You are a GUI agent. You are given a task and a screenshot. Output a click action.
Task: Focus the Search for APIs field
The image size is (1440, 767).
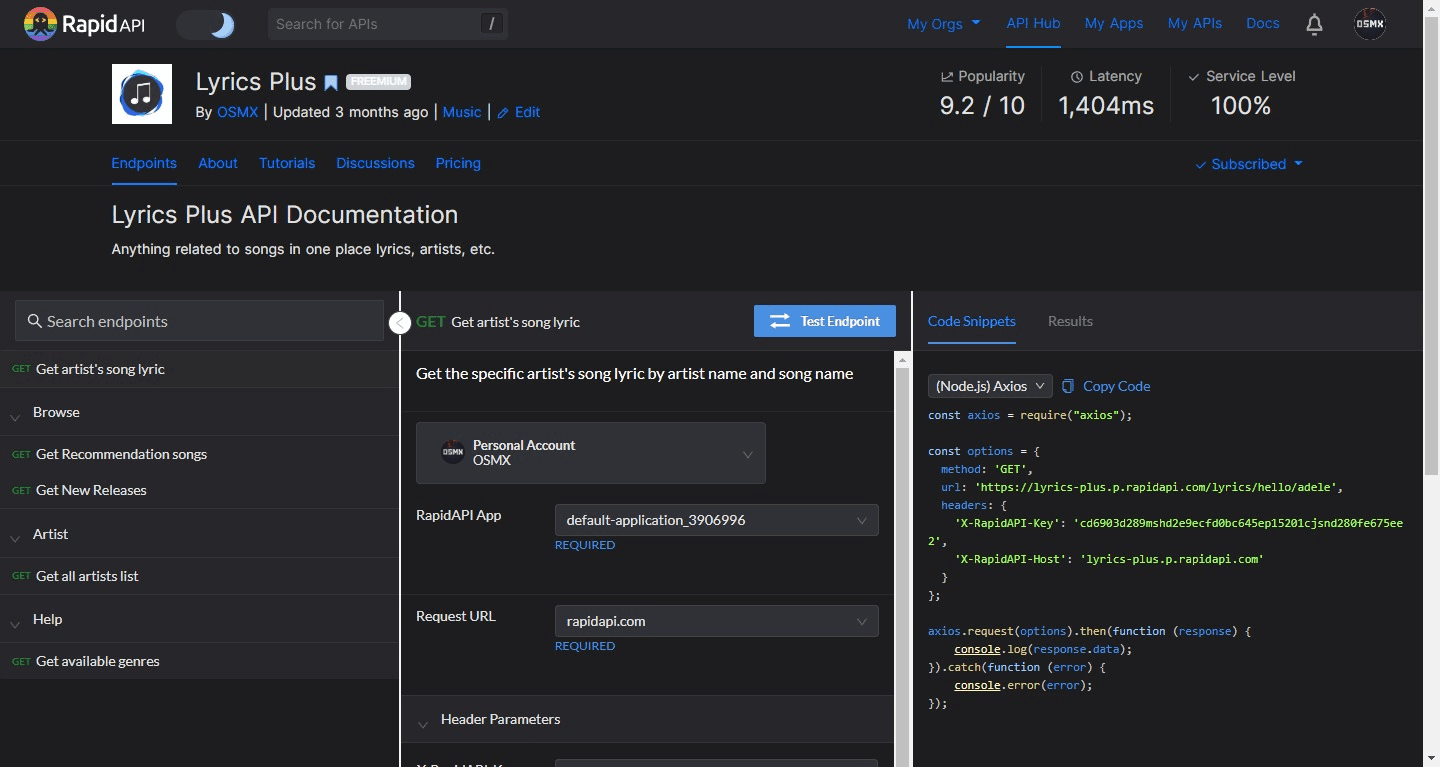pos(388,24)
